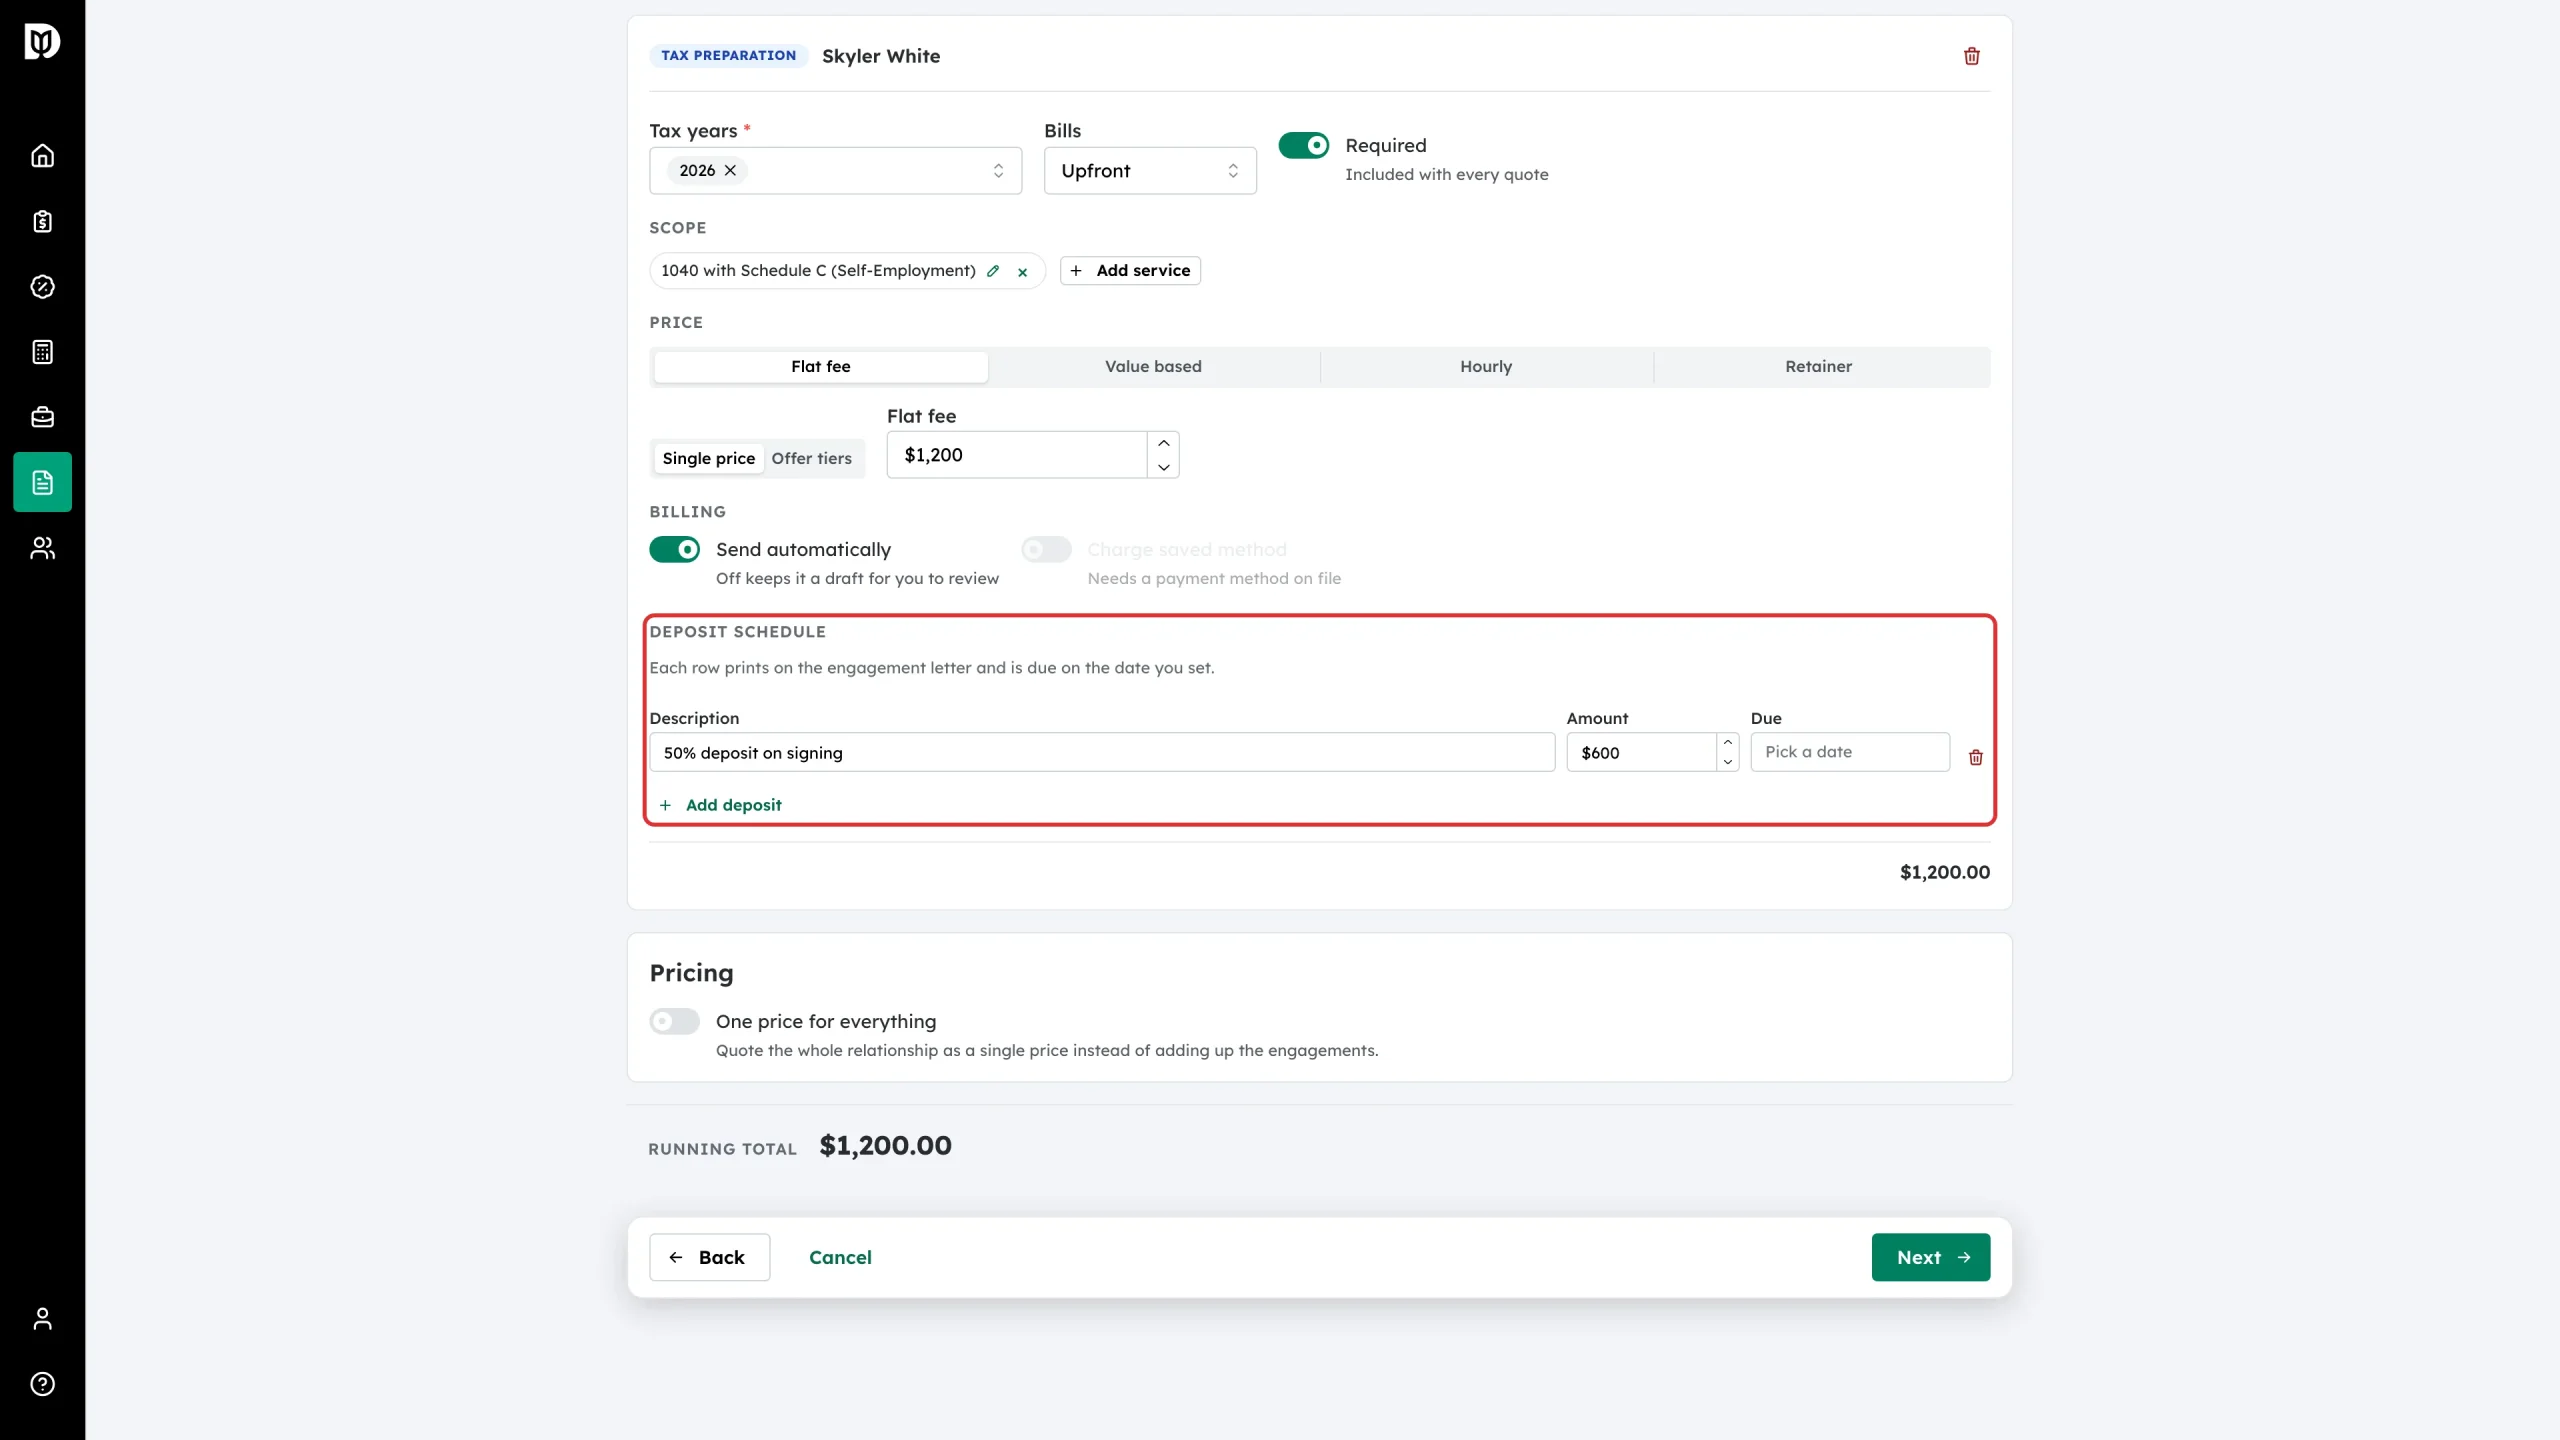
Task: Open the help question mark icon
Action: [x=42, y=1384]
